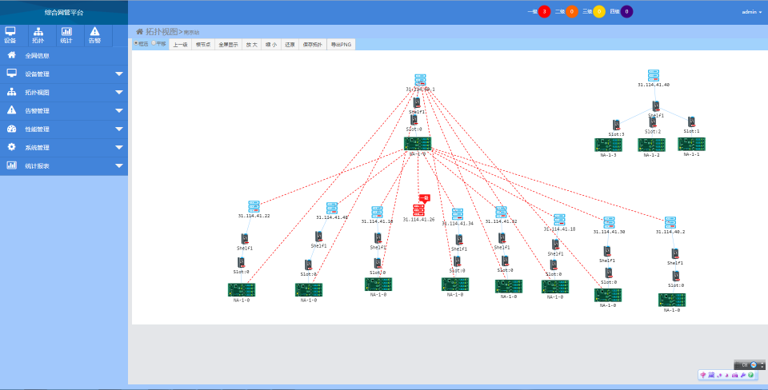The height and width of the screenshot is (390, 768).
Task: Select the first radio option (框选)
Action: (x=136, y=44)
